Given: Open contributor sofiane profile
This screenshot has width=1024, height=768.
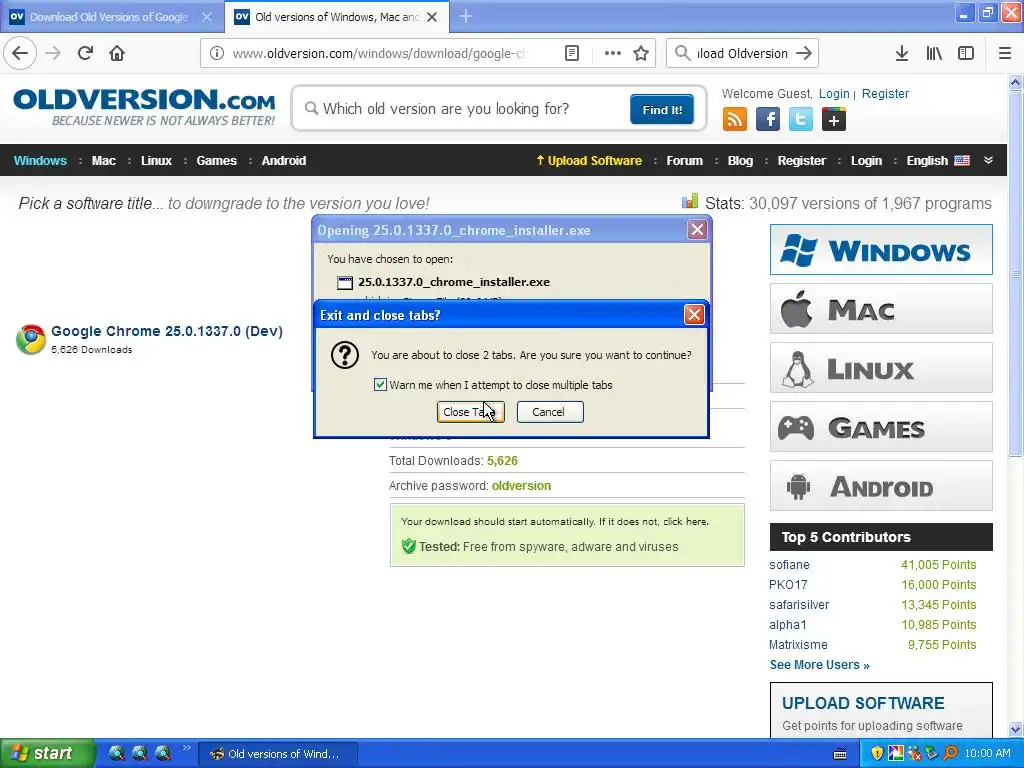Looking at the screenshot, I should click(789, 565).
